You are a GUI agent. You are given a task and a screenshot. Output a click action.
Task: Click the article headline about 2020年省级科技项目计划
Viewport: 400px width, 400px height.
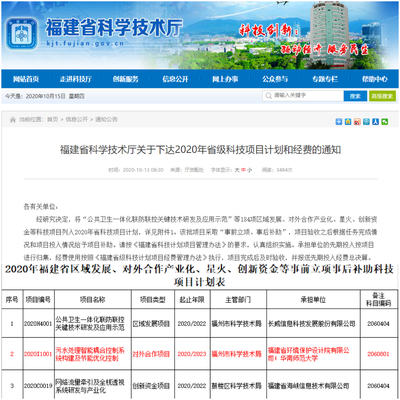pos(200,150)
